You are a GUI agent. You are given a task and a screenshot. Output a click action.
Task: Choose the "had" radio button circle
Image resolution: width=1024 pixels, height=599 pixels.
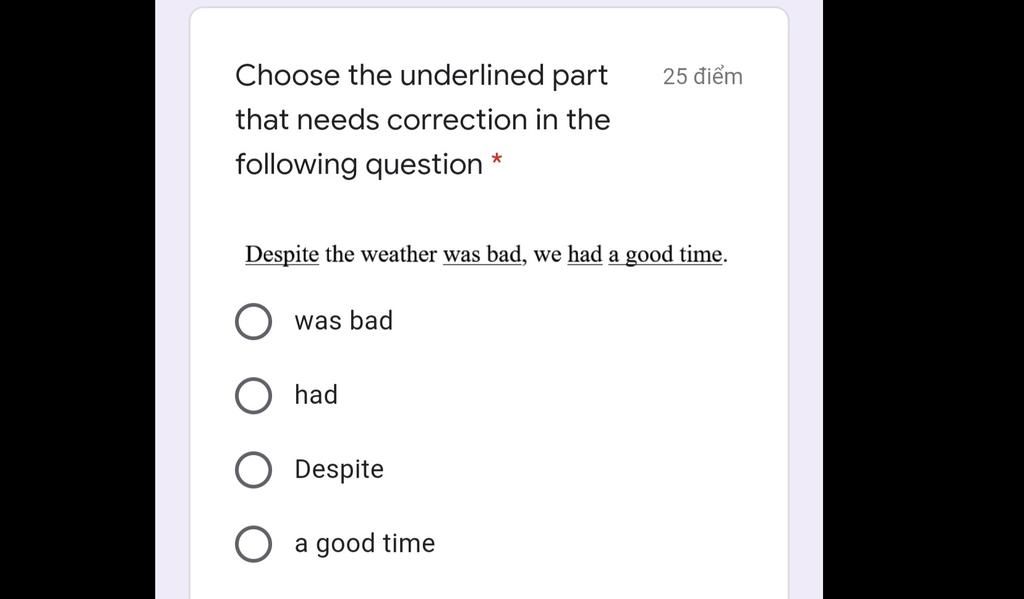click(x=253, y=395)
